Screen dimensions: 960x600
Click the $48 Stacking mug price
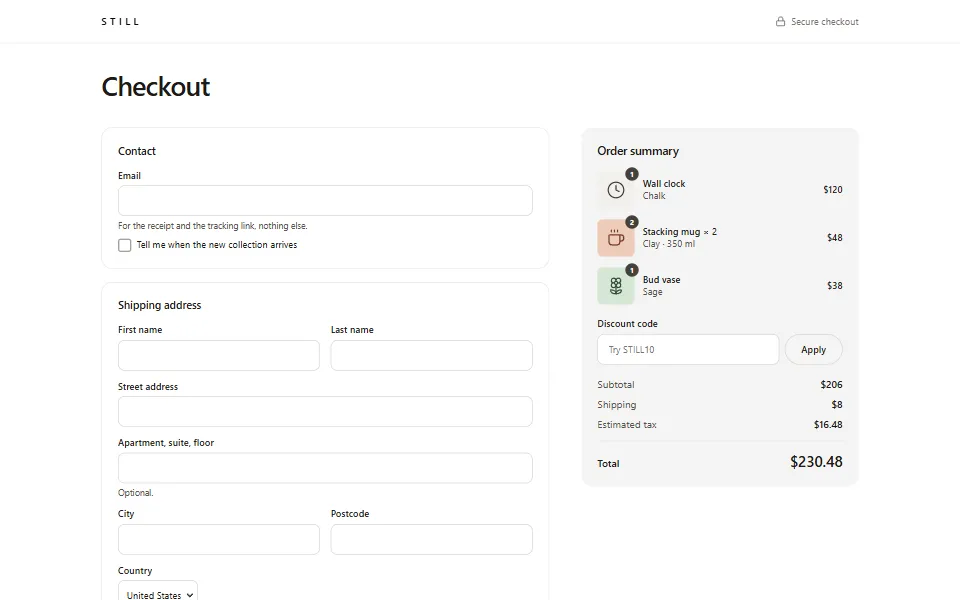pyautogui.click(x=834, y=238)
